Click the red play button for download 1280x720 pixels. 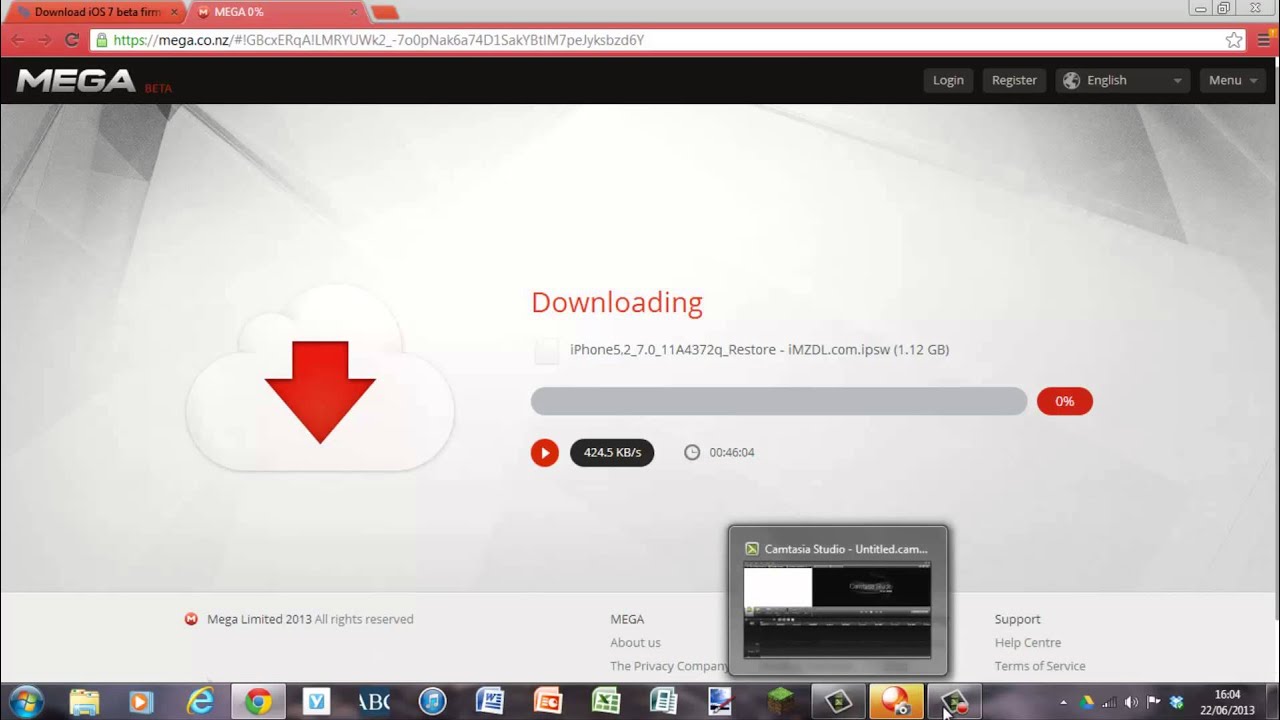coord(544,452)
